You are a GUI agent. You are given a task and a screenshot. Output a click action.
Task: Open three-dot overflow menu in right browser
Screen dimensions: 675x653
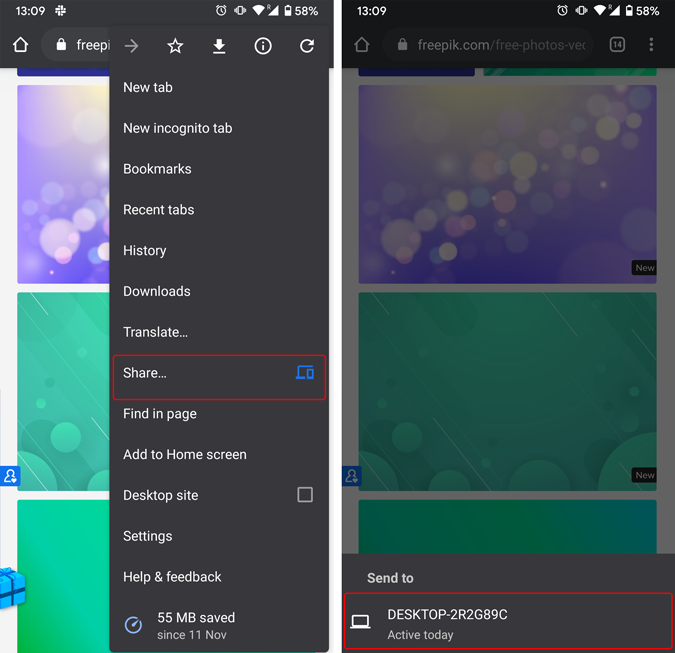point(651,44)
